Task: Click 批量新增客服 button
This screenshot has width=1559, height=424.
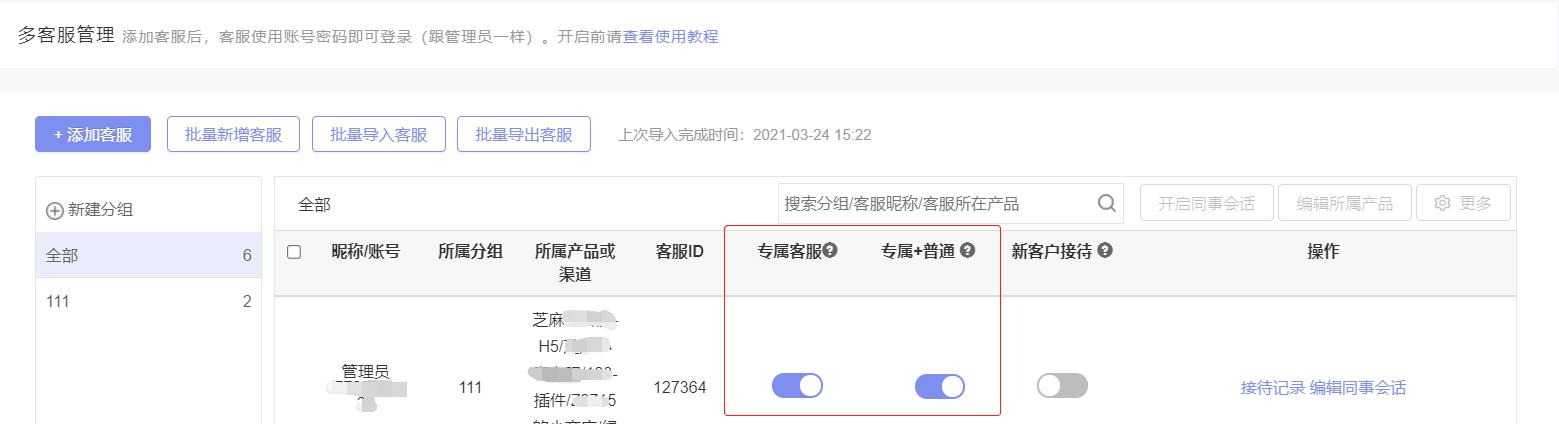Action: (x=233, y=134)
